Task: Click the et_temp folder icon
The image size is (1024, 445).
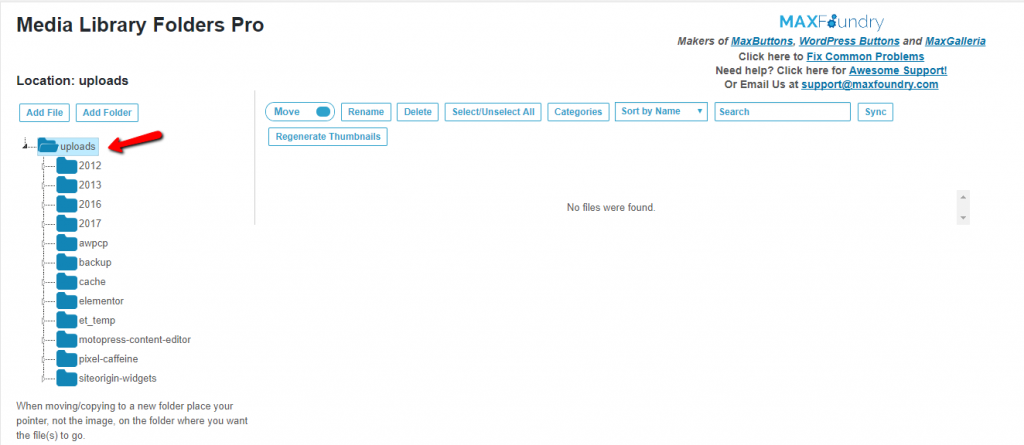Action: click(67, 320)
